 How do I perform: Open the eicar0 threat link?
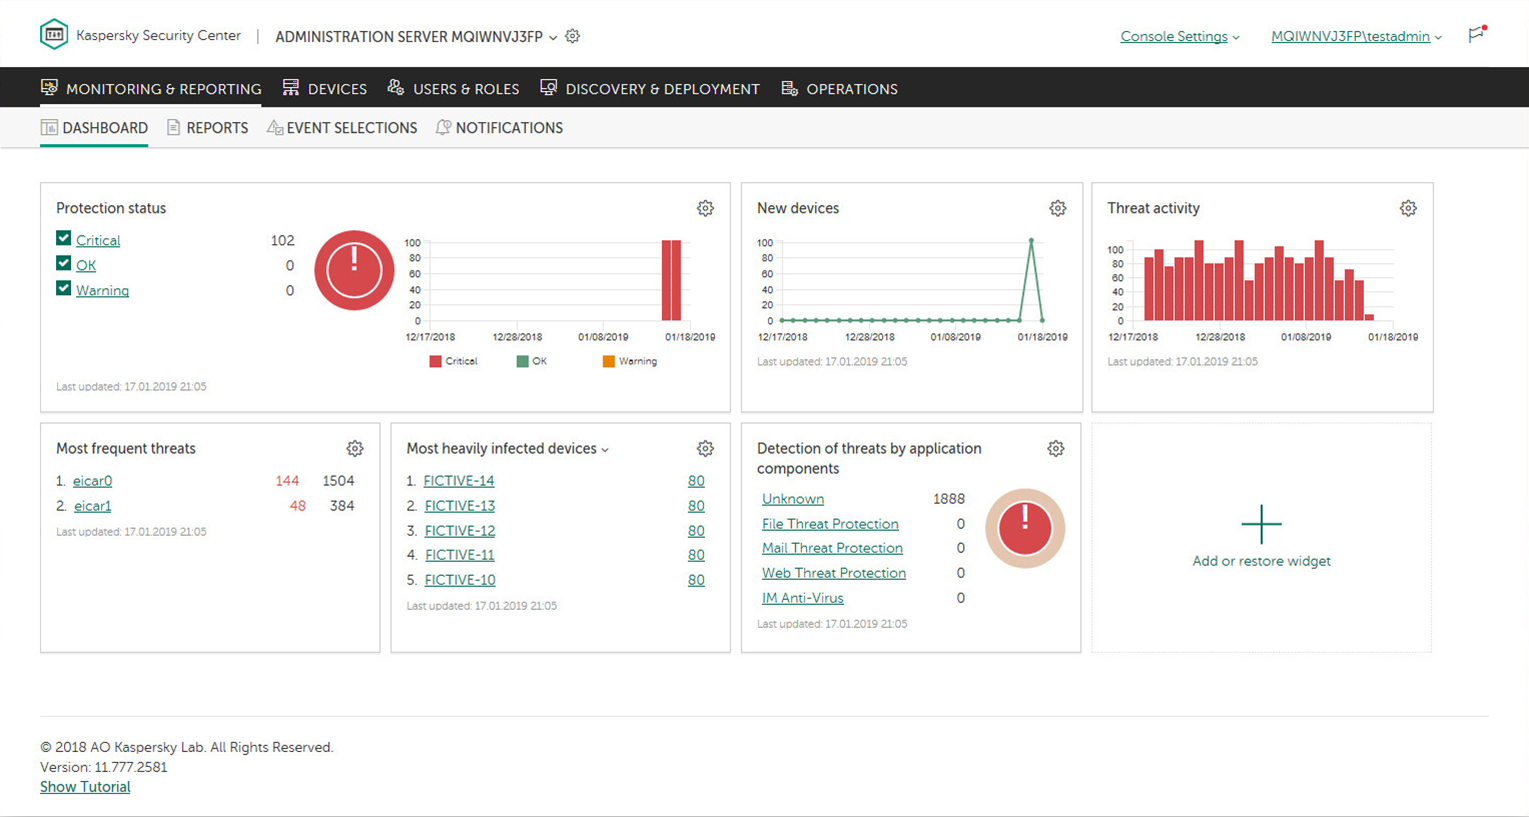coord(92,481)
